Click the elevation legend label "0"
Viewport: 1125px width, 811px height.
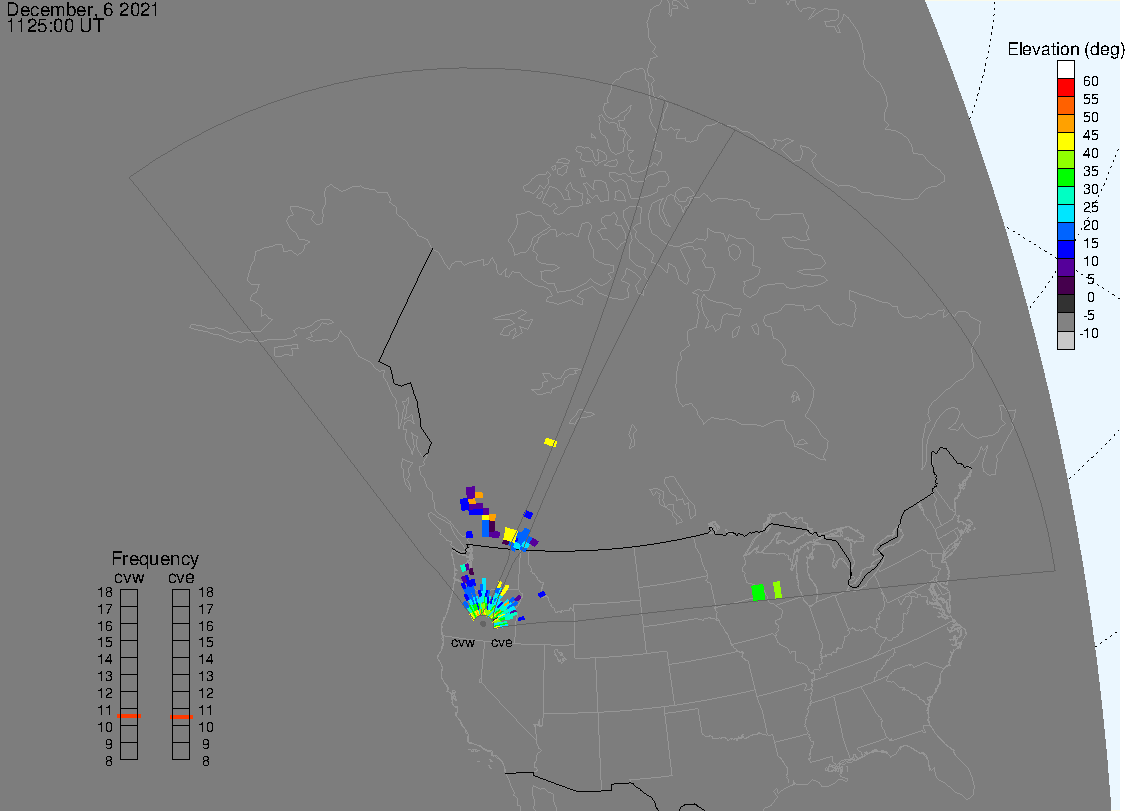(1091, 297)
